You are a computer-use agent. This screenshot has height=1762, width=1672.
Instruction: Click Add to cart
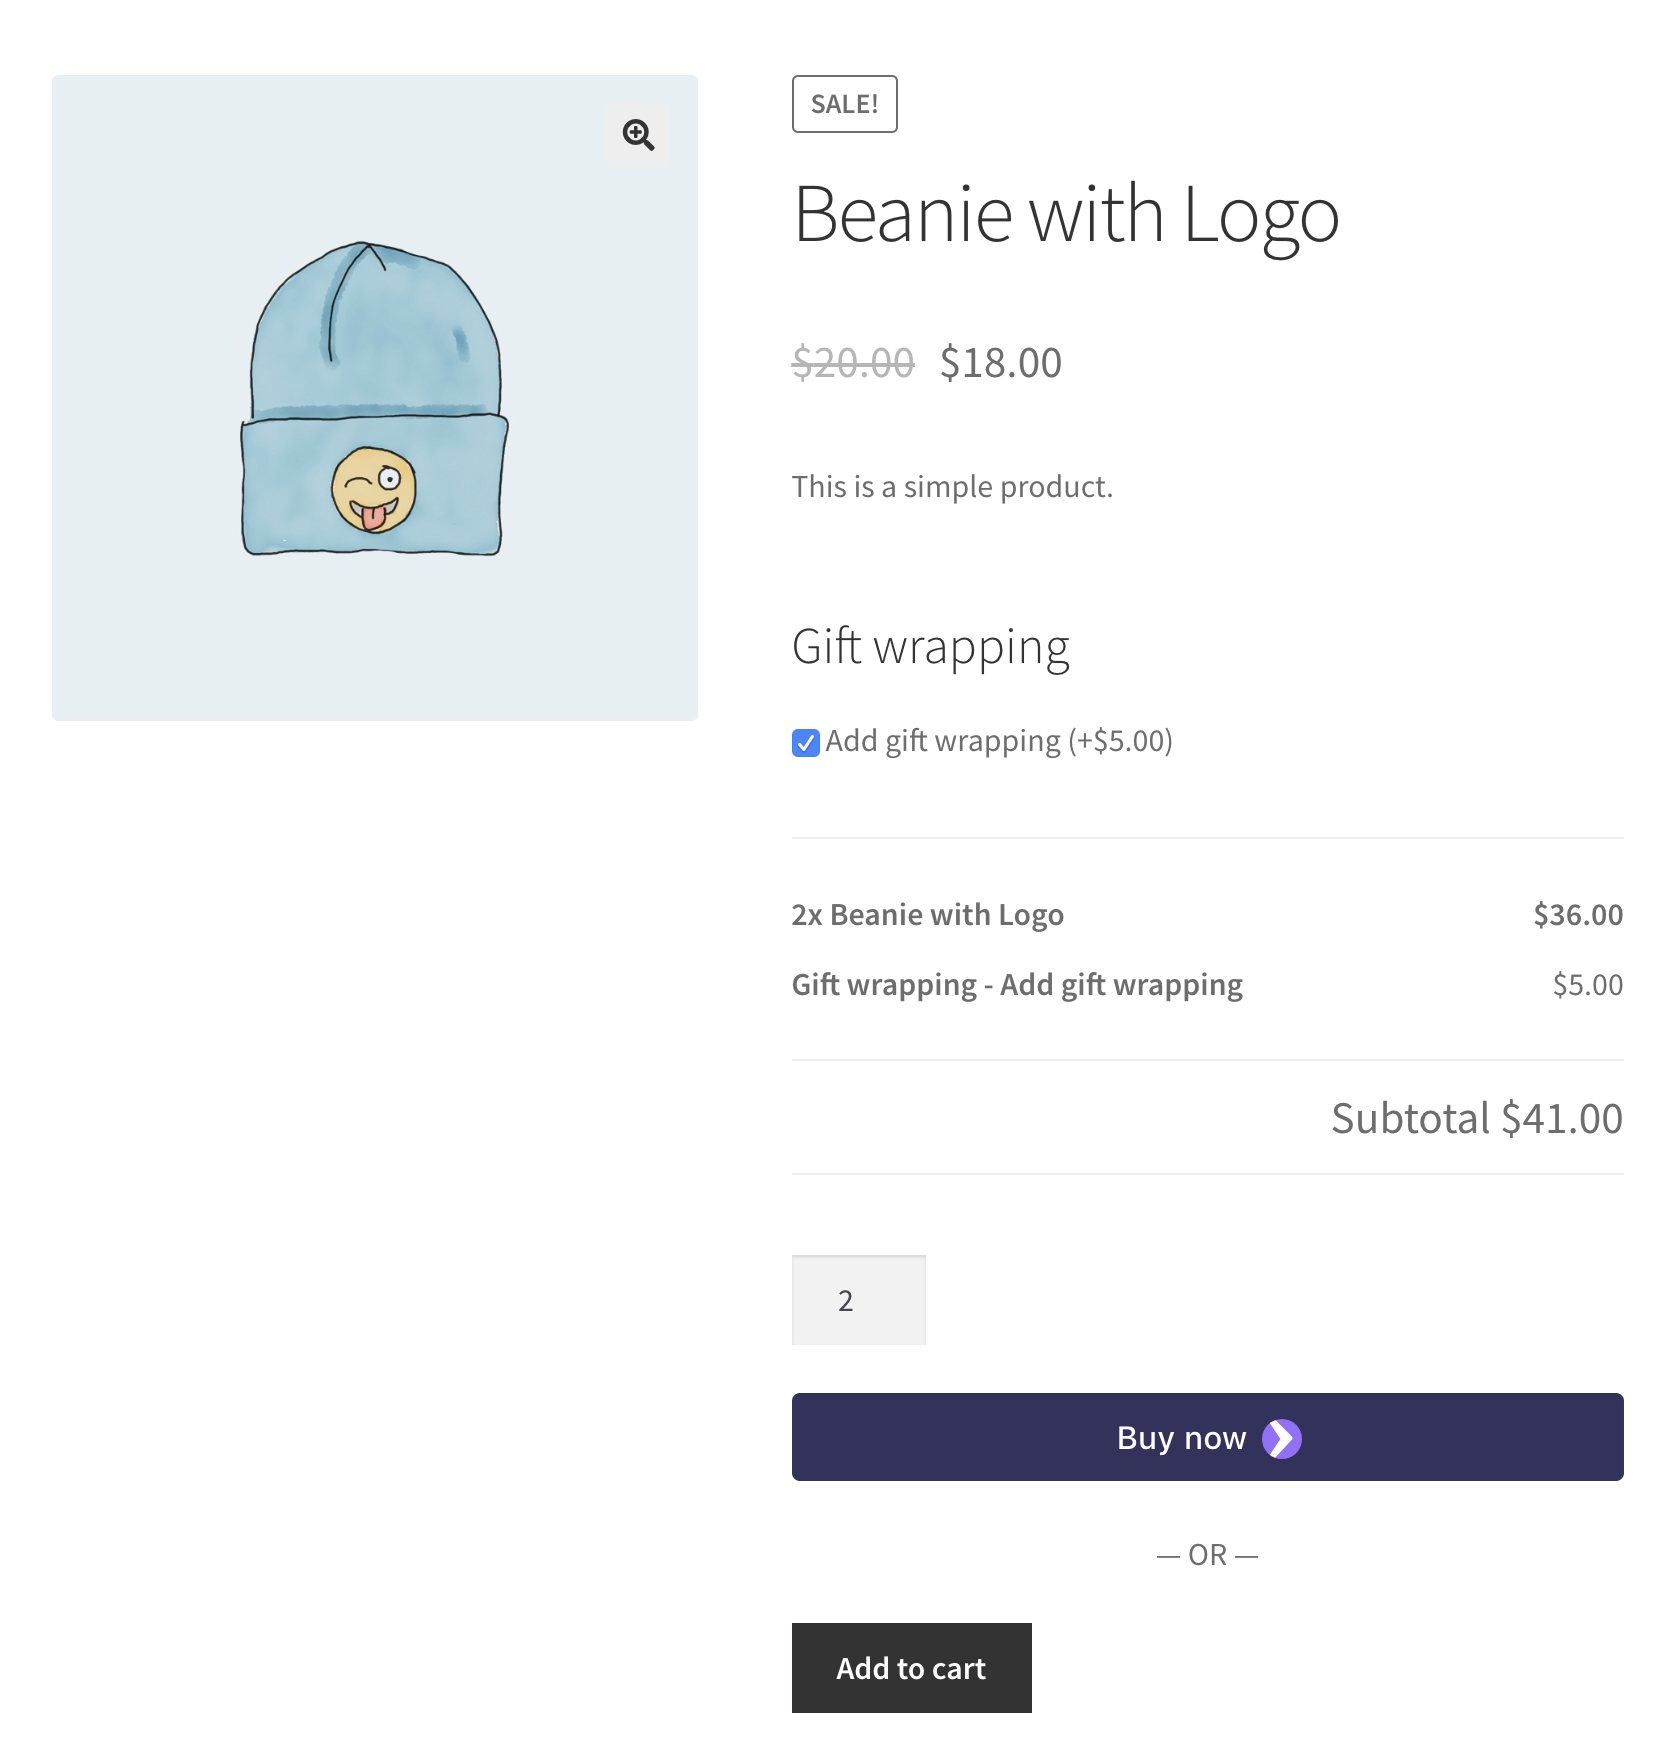(x=910, y=1667)
